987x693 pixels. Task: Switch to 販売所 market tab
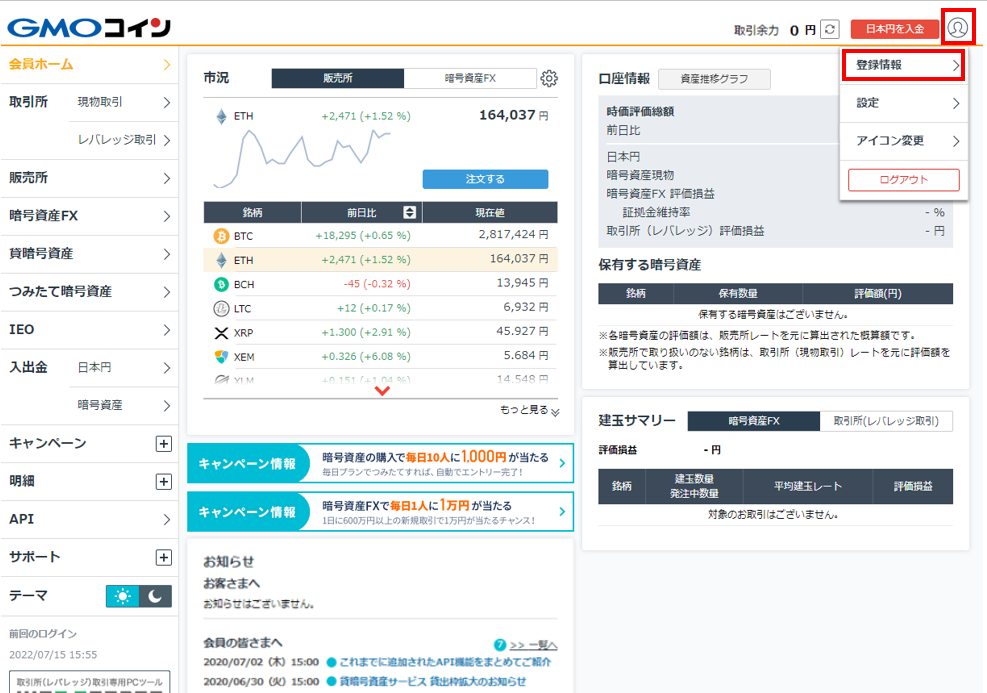[x=337, y=78]
